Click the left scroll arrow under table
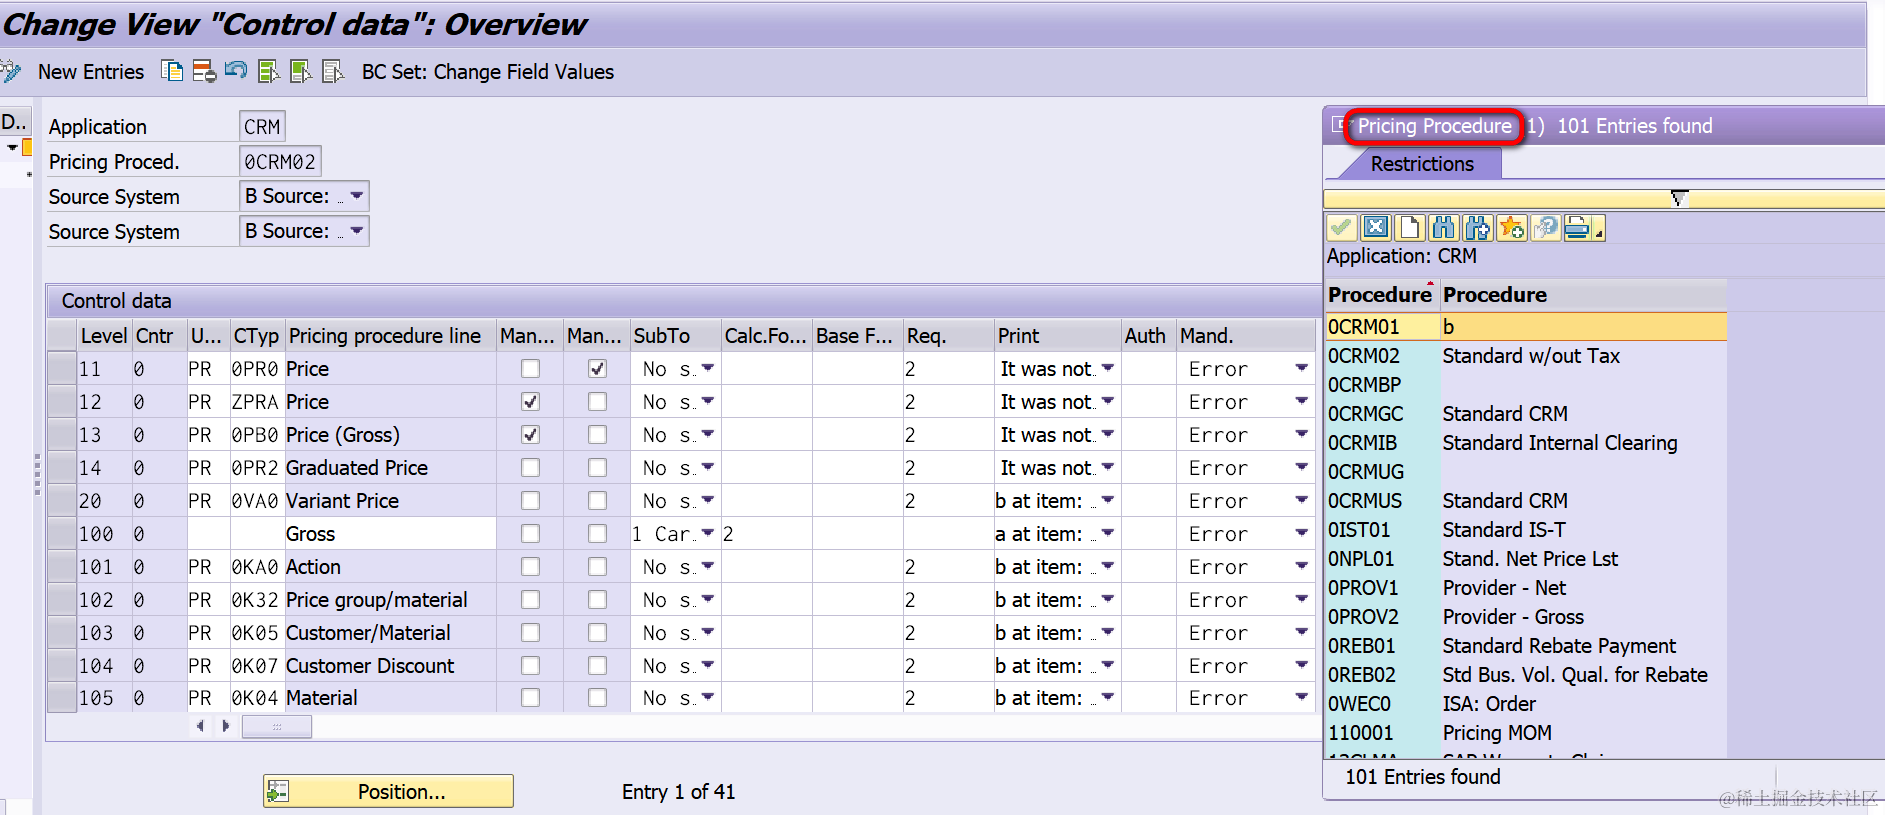The image size is (1885, 815). [201, 726]
